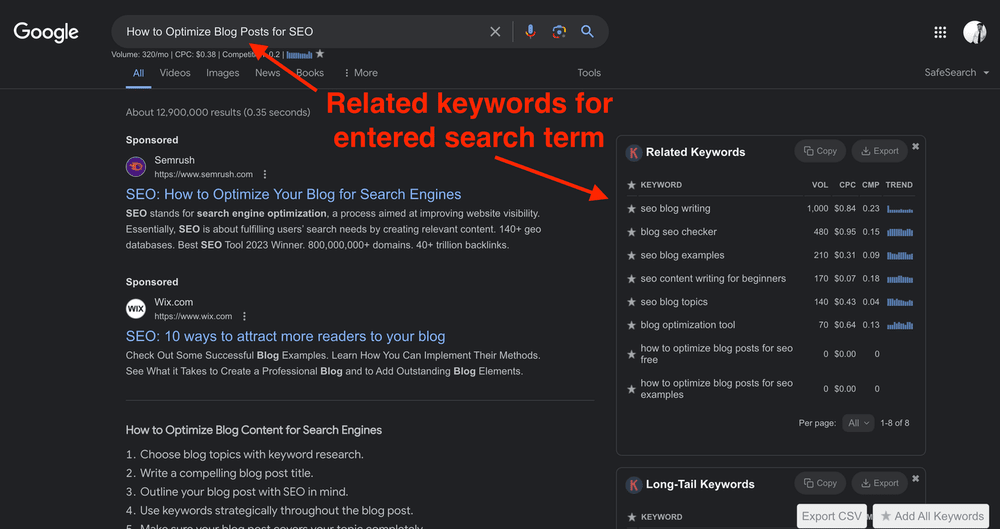Close the Long-Tail Keywords widget
Screen dimensions: 1000x529
point(916,478)
